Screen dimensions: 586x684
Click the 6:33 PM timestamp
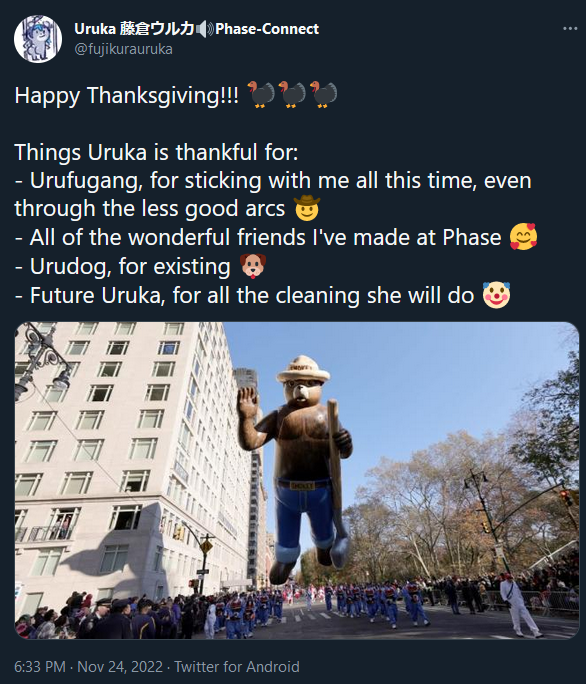point(40,667)
